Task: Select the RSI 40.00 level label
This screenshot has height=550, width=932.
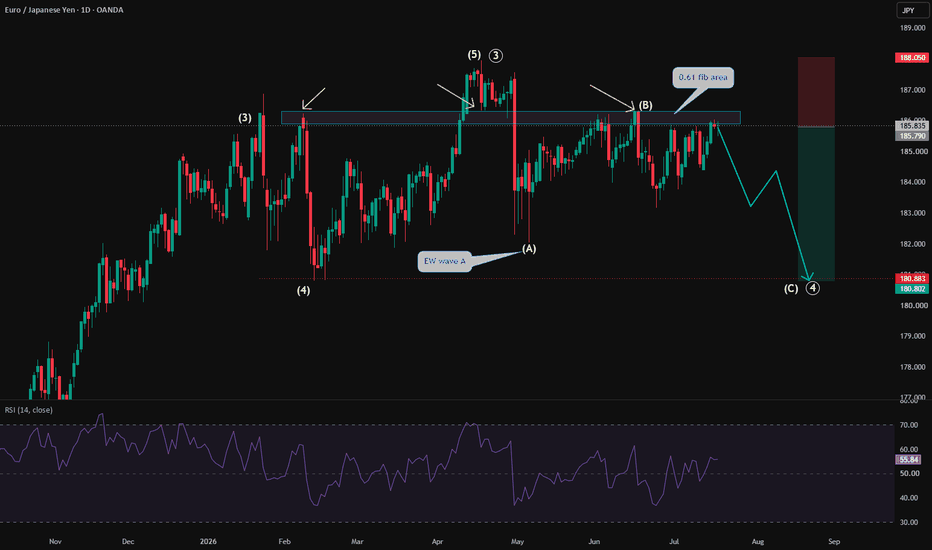Action: click(909, 498)
